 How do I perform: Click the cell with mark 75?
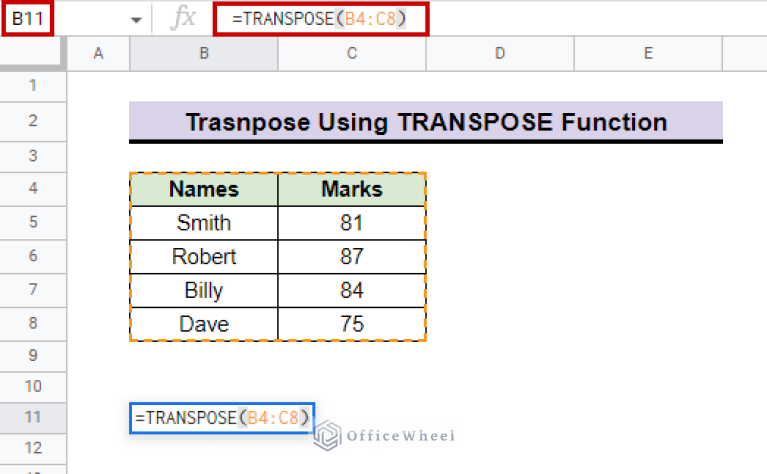point(352,324)
